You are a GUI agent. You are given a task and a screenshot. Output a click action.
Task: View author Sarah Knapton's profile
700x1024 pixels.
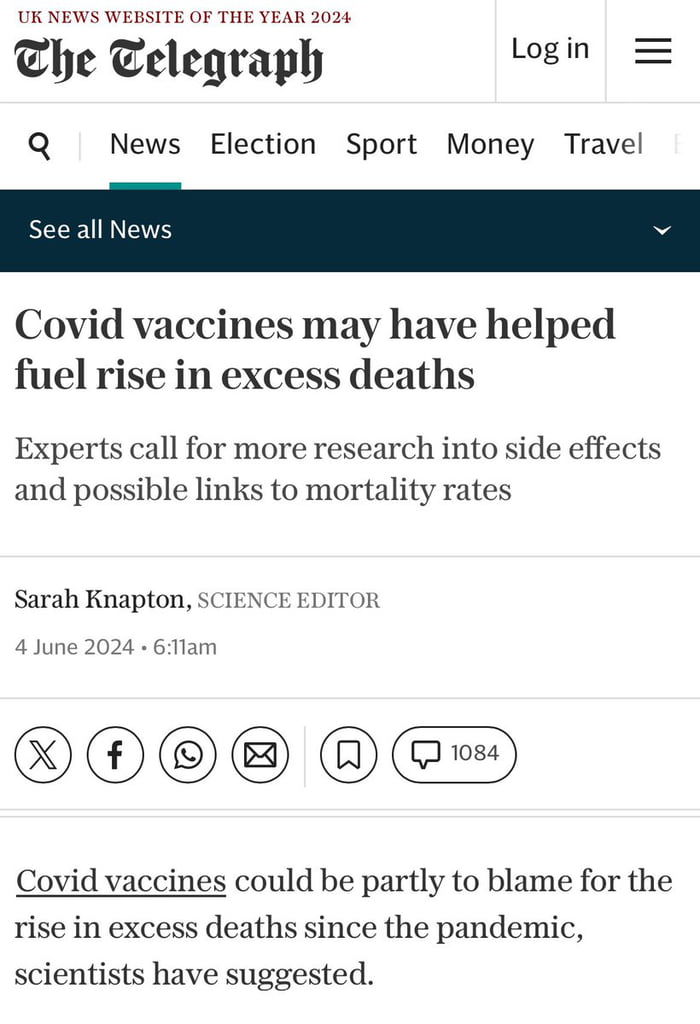click(x=101, y=600)
